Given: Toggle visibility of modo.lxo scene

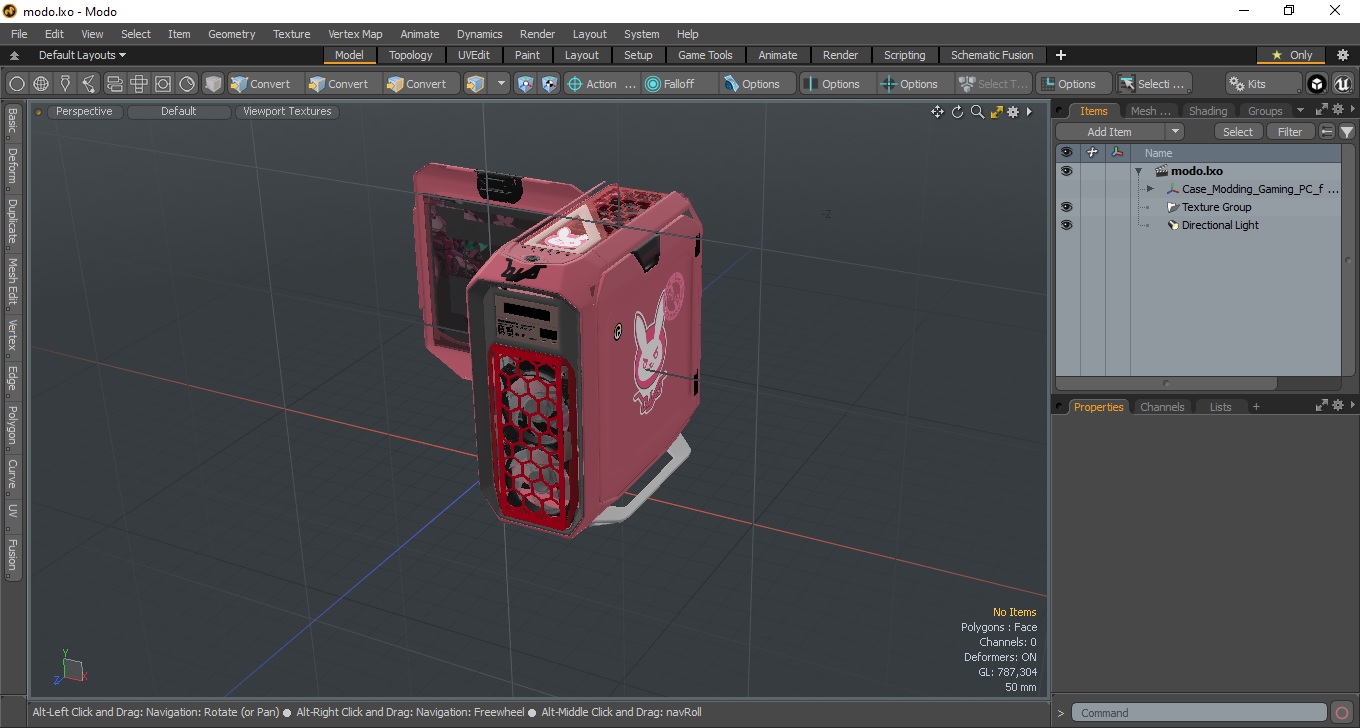Looking at the screenshot, I should (1066, 171).
